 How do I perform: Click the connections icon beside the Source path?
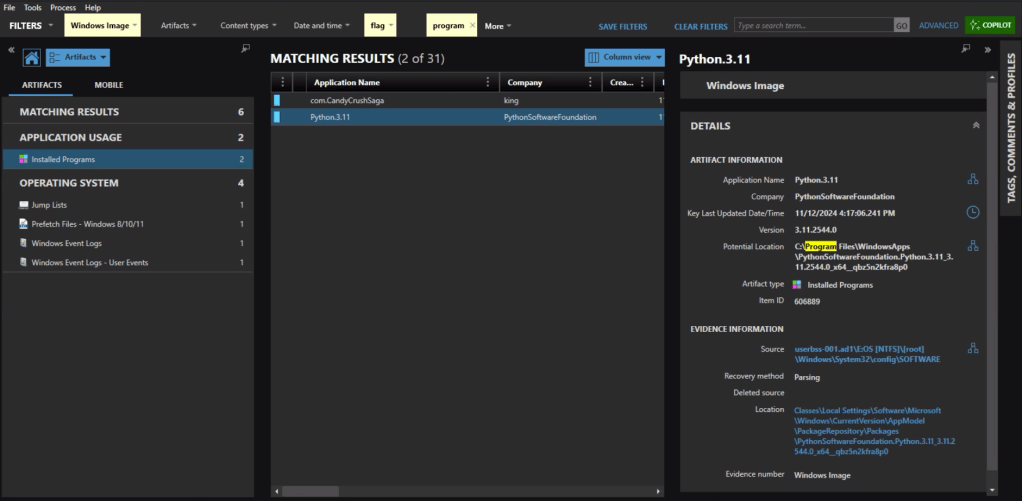click(972, 348)
